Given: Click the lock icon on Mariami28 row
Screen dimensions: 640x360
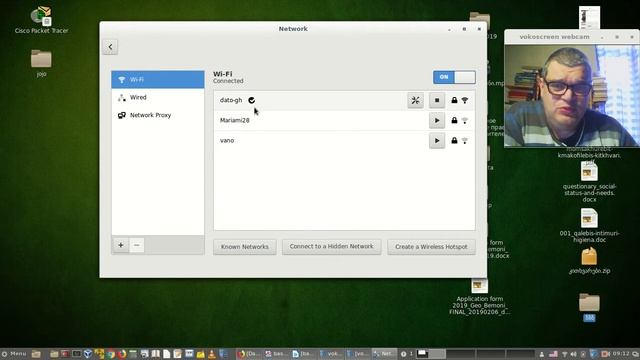Looking at the screenshot, I should pos(454,120).
